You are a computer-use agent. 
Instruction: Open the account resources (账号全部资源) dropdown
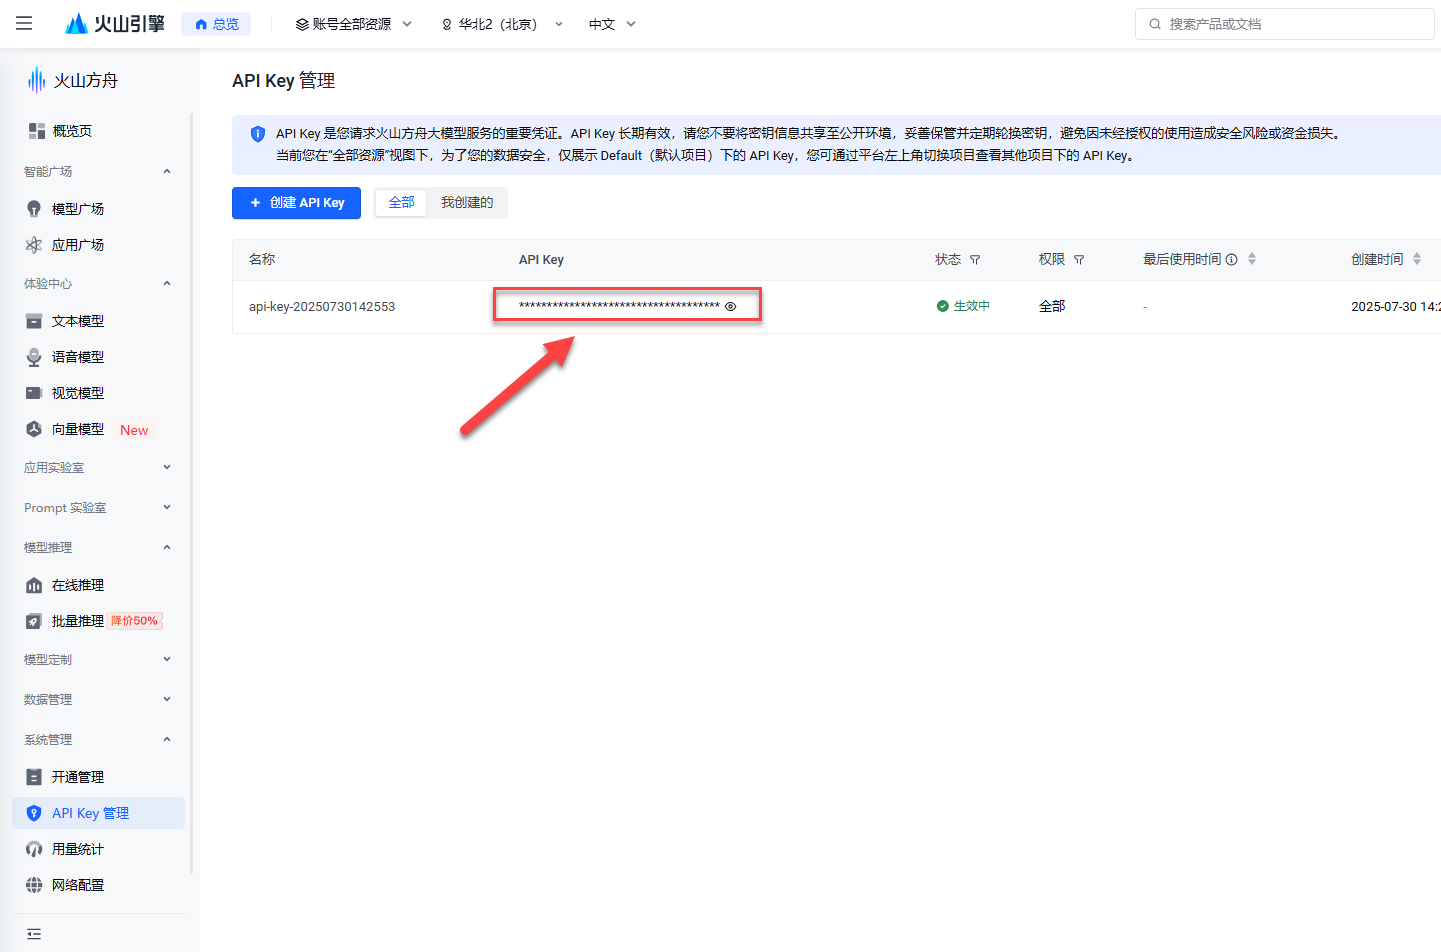point(353,24)
